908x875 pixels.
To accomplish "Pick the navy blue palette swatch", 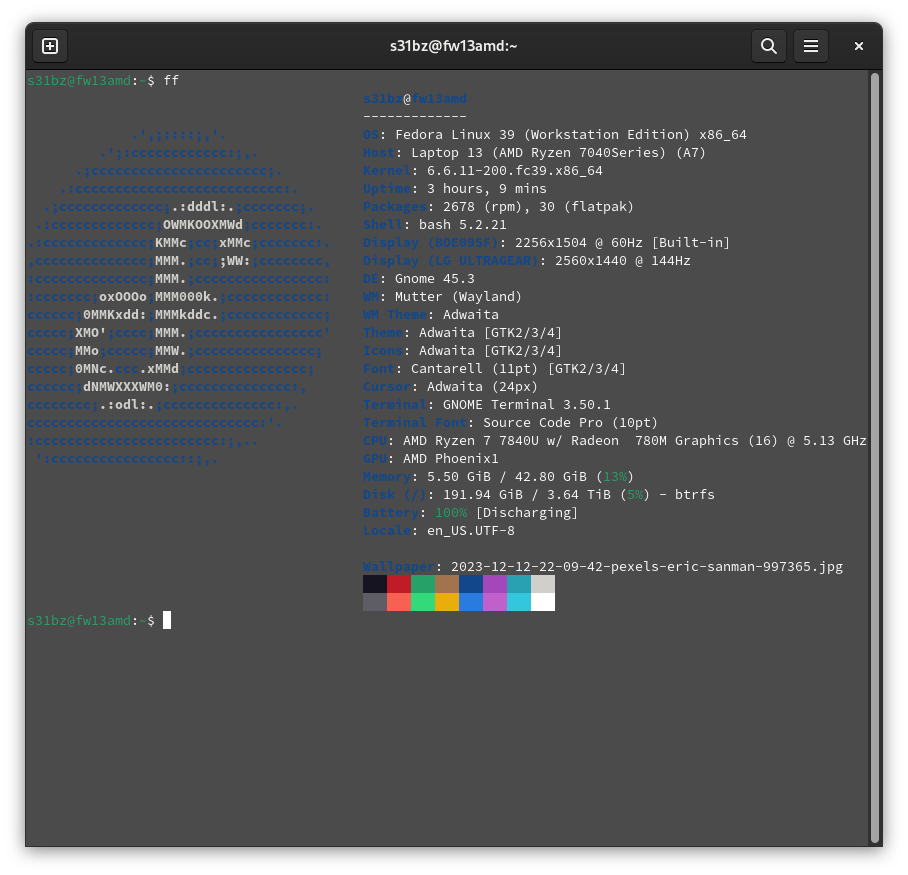I will pyautogui.click(x=471, y=584).
